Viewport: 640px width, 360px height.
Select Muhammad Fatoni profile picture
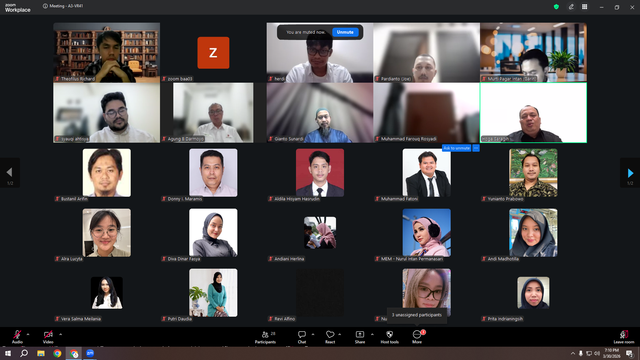427,173
